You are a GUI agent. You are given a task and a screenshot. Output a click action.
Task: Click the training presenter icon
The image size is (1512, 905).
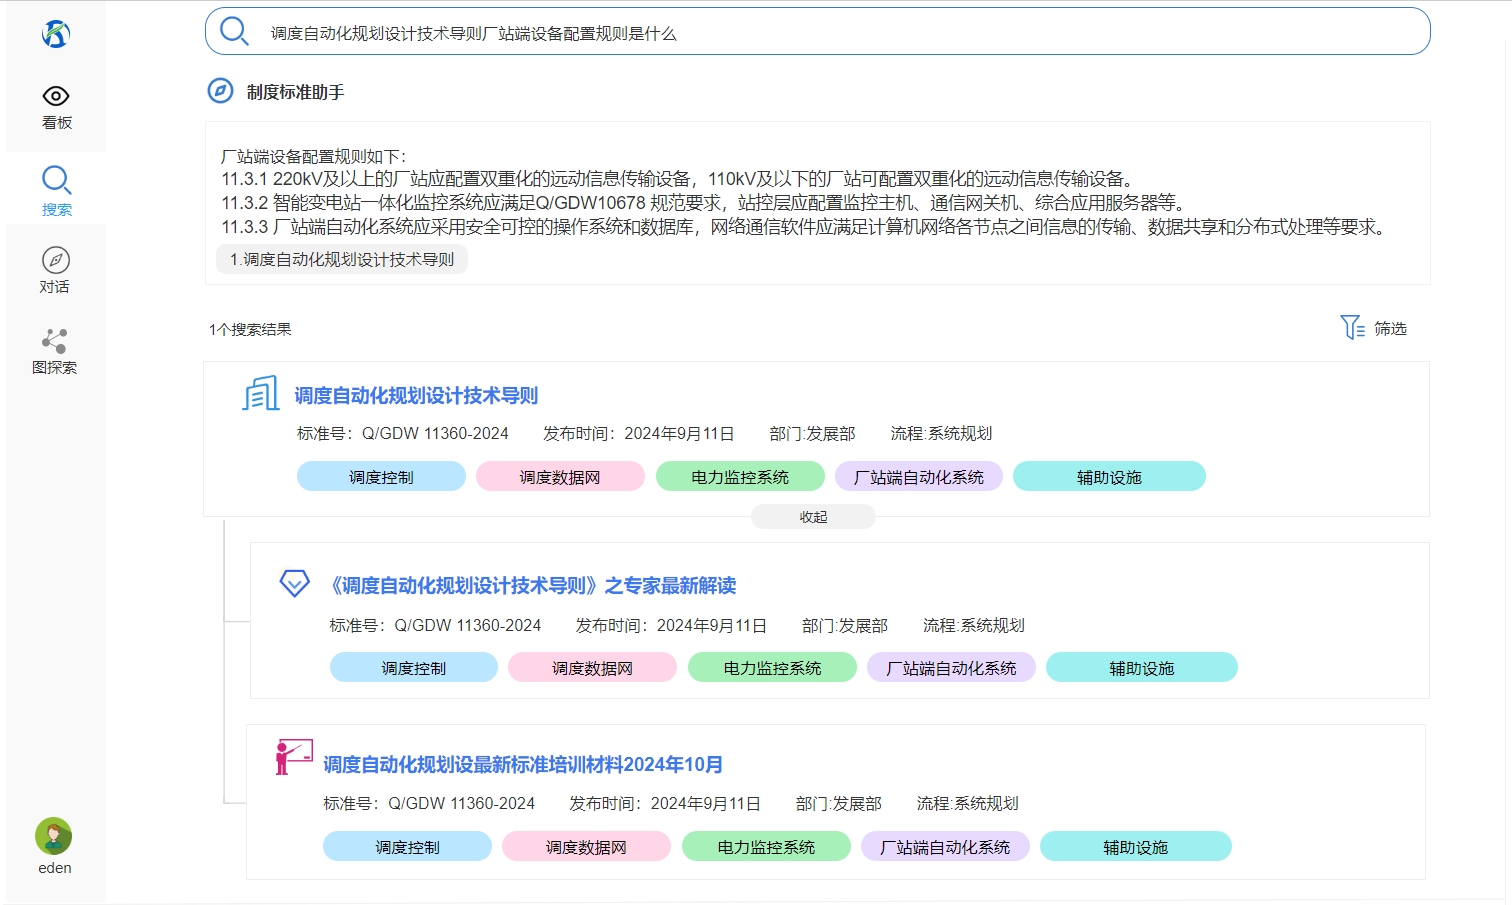click(x=294, y=757)
